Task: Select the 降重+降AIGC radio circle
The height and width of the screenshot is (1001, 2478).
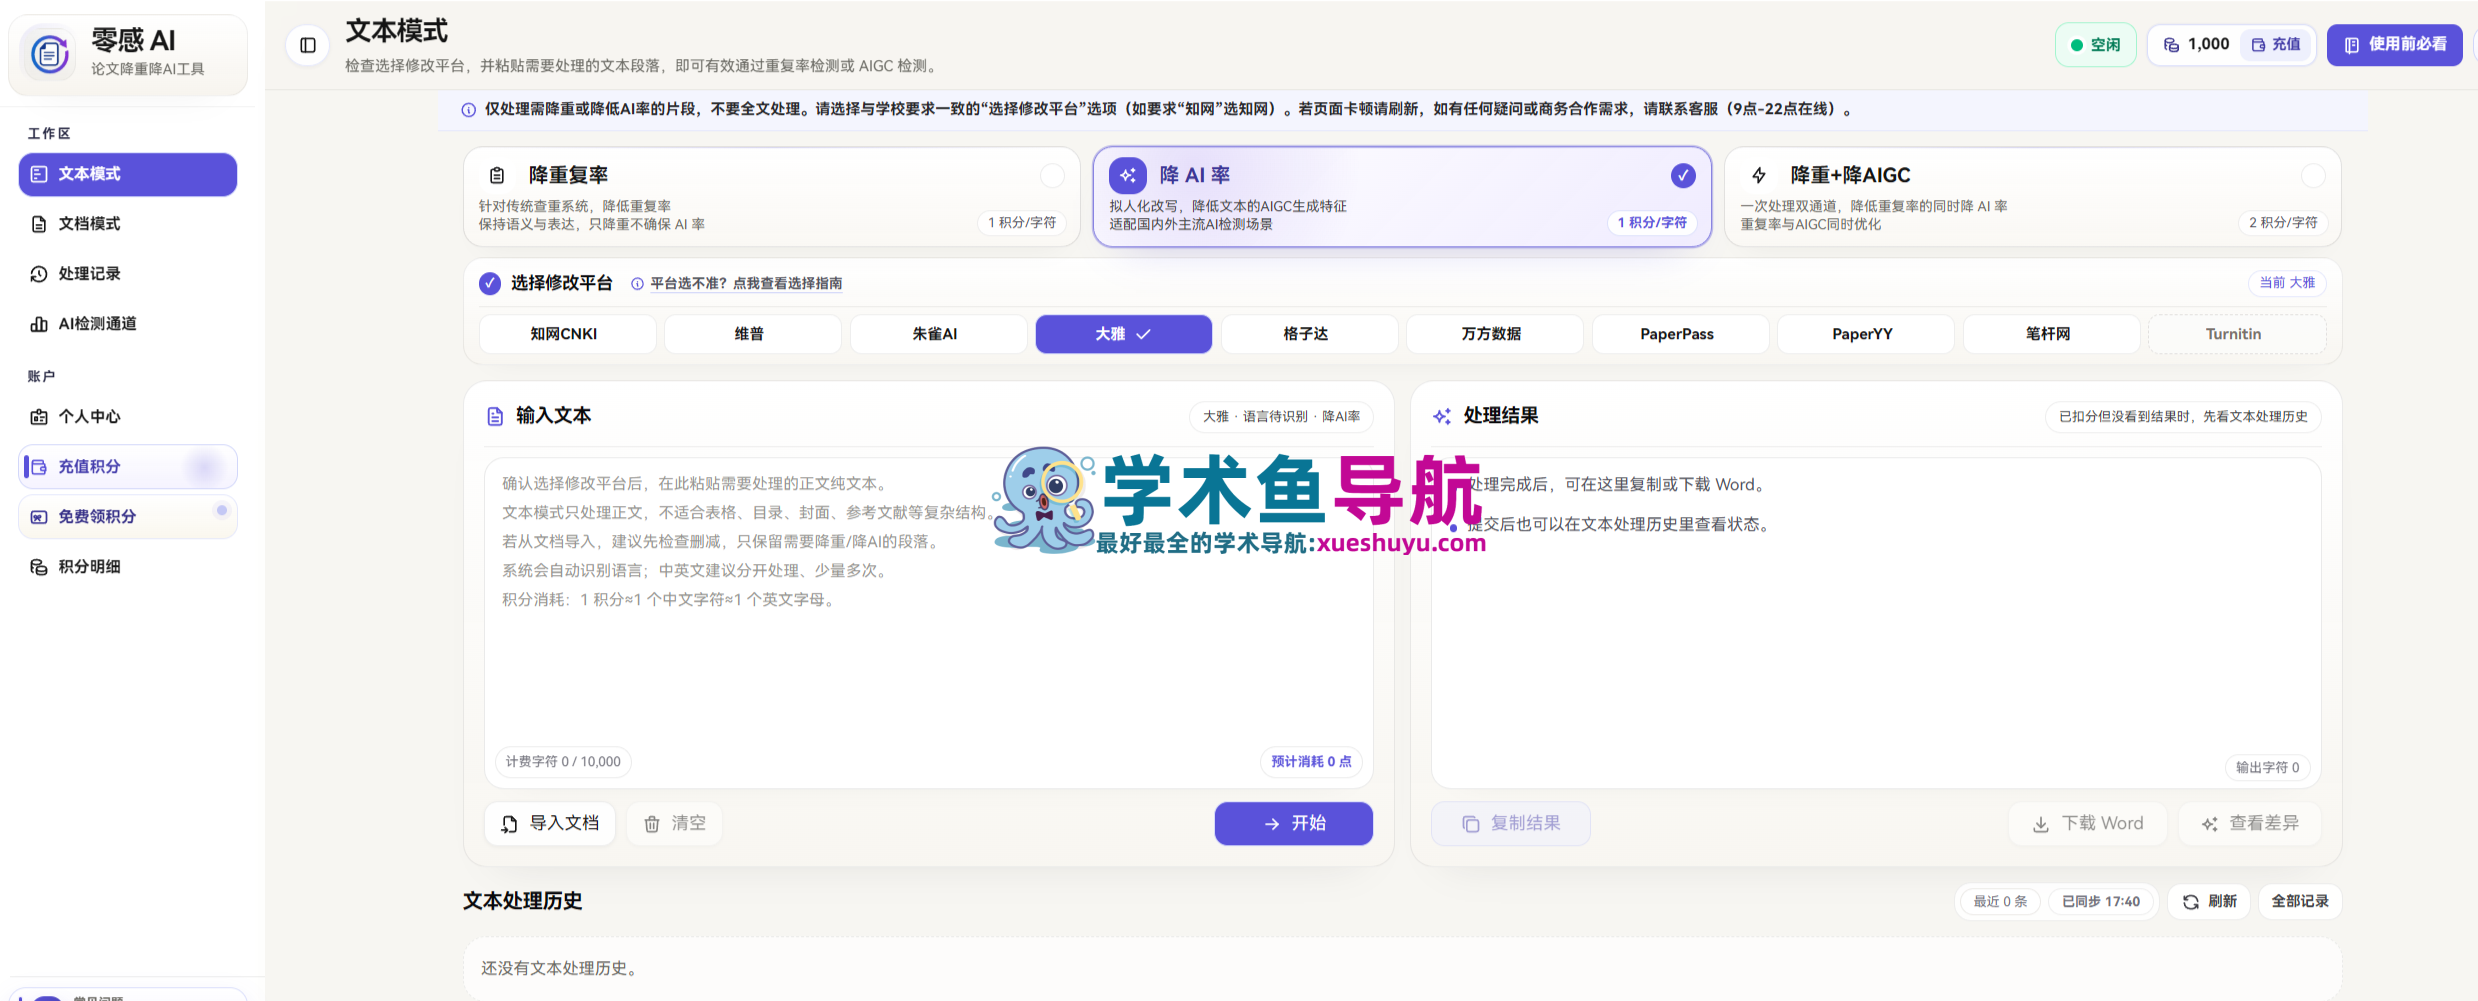Action: pyautogui.click(x=2313, y=176)
